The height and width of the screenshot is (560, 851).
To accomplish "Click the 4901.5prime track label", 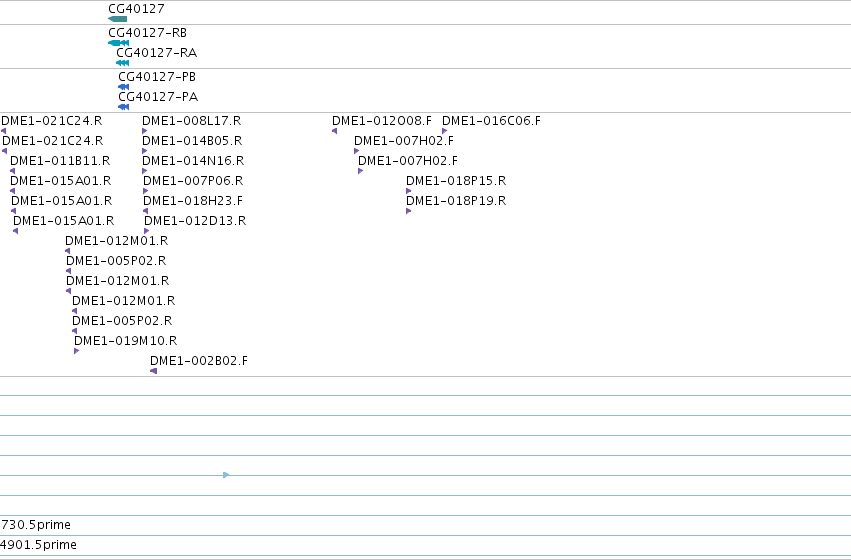I will pos(39,545).
